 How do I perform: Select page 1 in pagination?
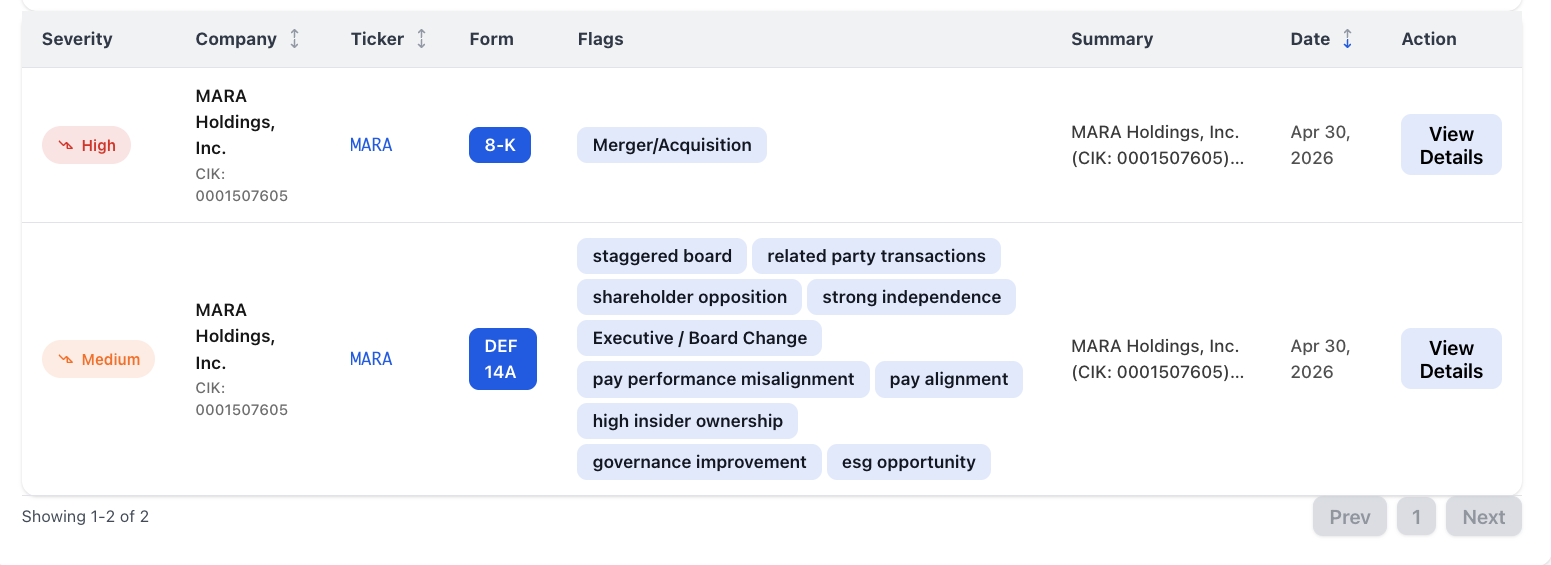click(x=1416, y=517)
